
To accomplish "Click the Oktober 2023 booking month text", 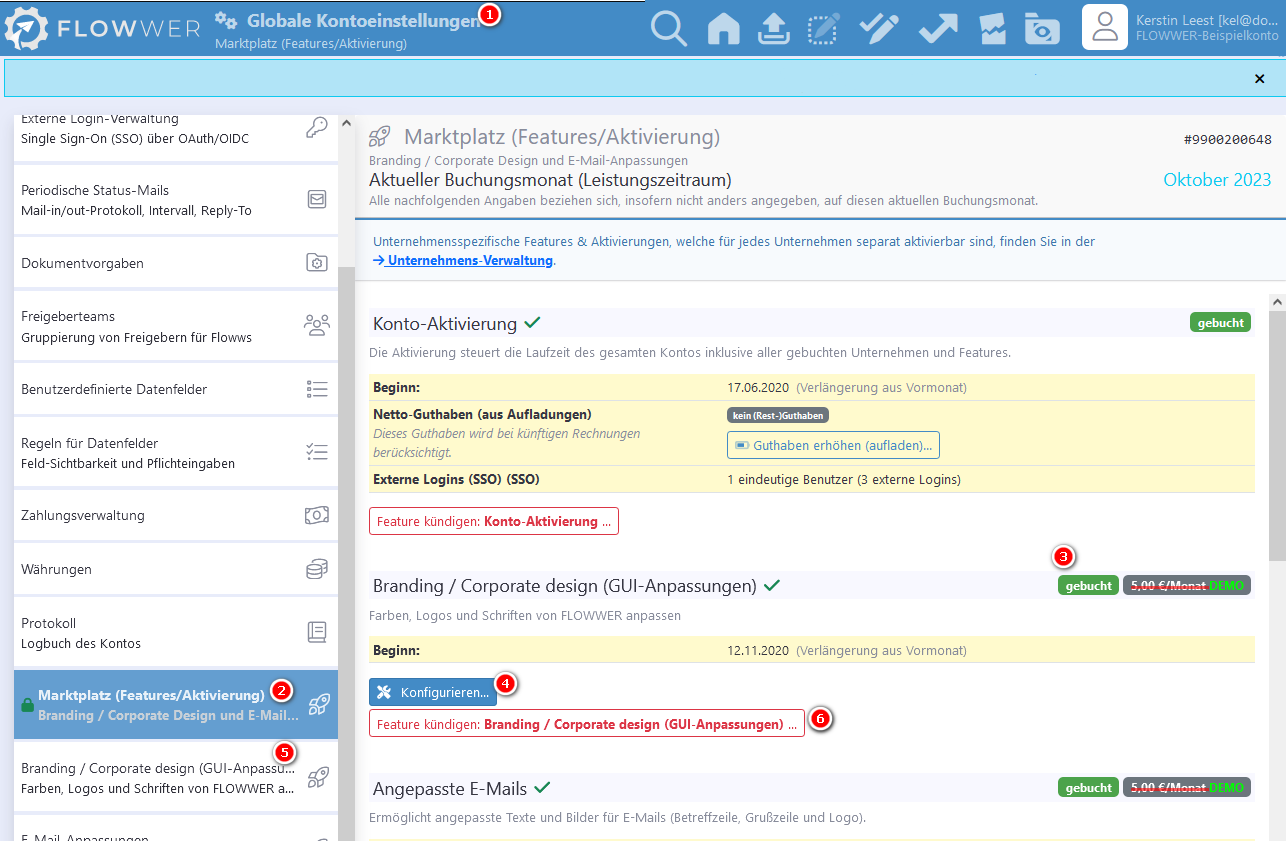I will (x=1217, y=180).
